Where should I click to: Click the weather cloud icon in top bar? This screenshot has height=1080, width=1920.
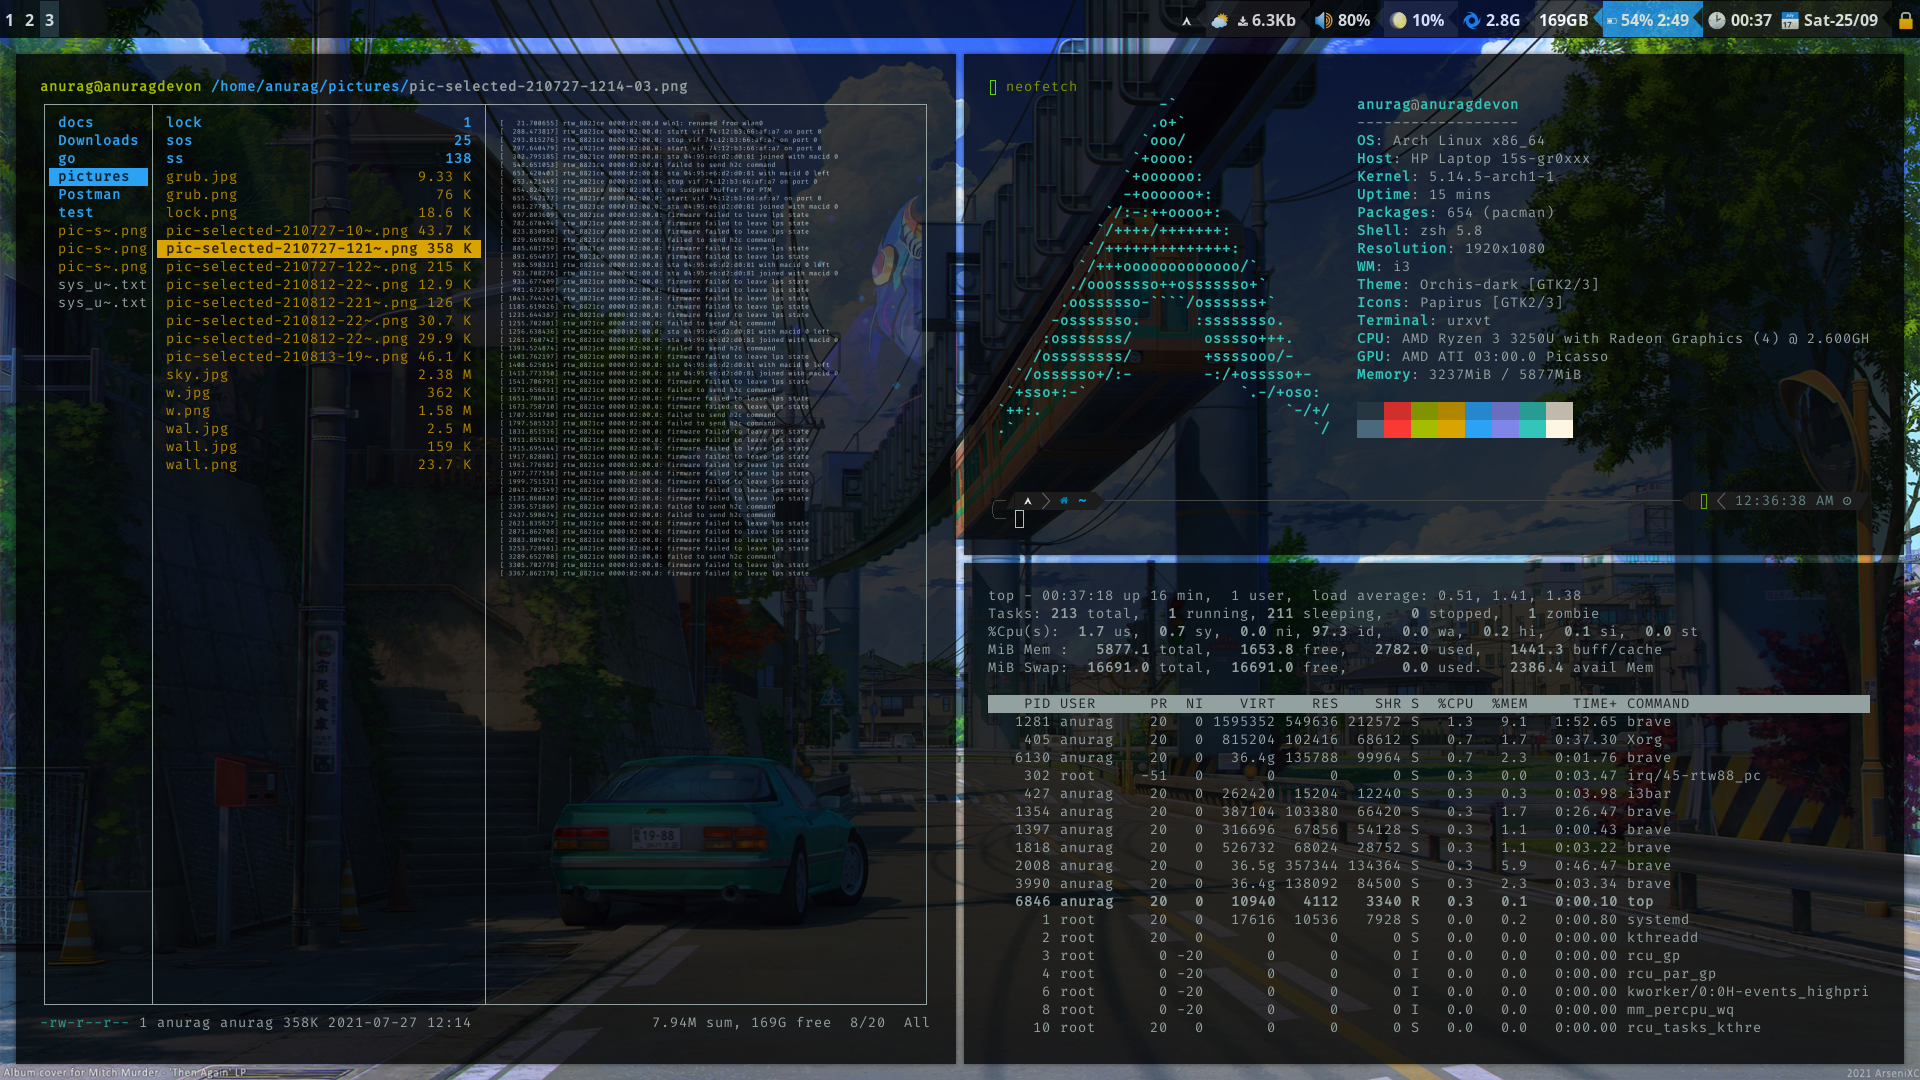[x=1219, y=20]
